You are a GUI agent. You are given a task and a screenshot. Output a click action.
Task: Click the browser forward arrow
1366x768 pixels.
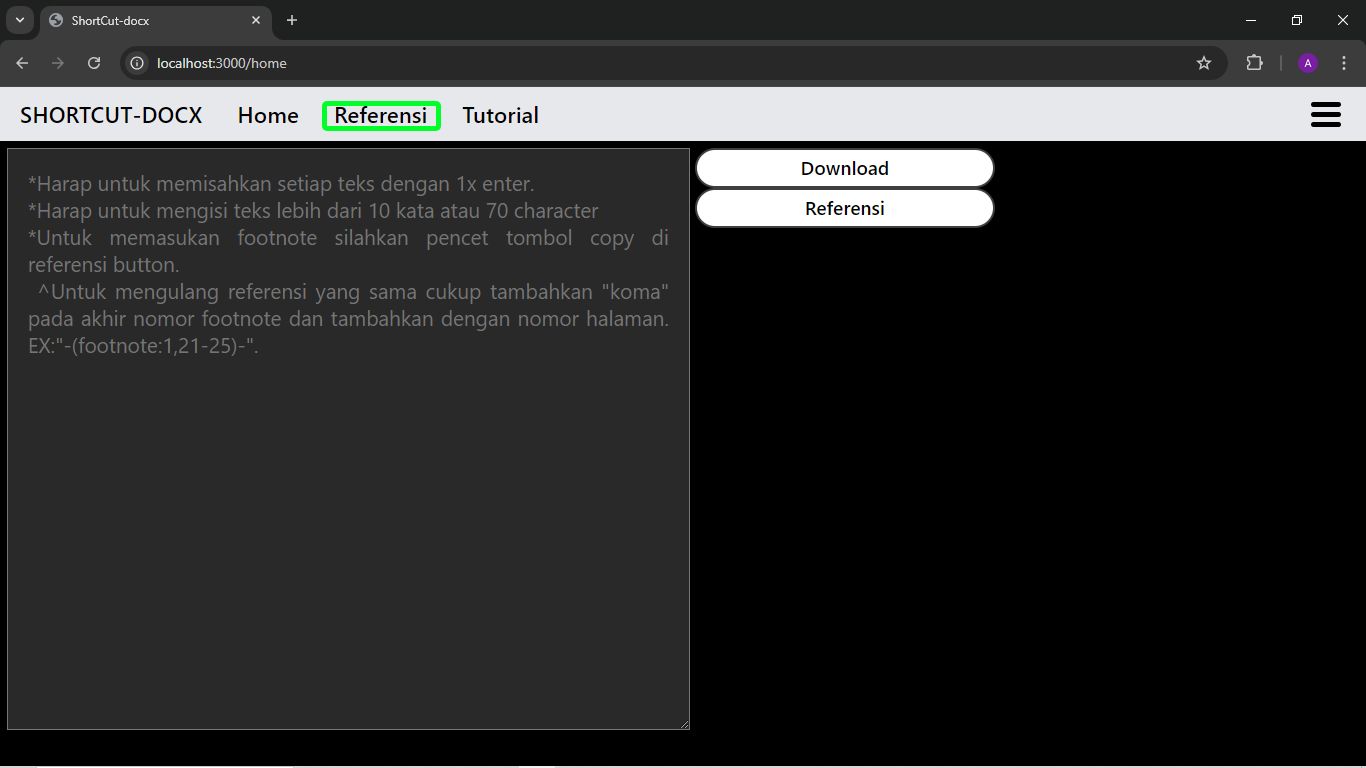(58, 63)
